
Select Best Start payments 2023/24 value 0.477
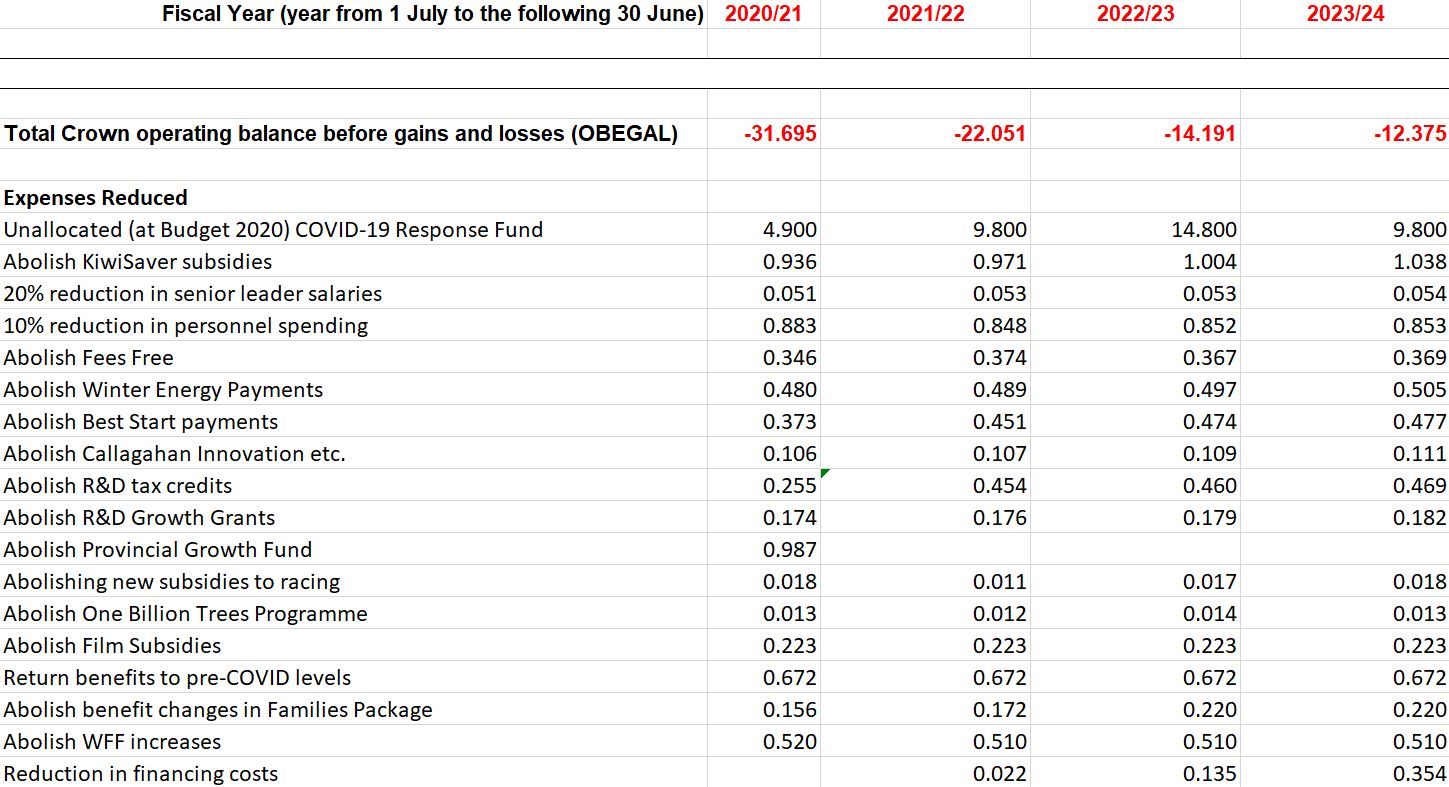click(1419, 422)
